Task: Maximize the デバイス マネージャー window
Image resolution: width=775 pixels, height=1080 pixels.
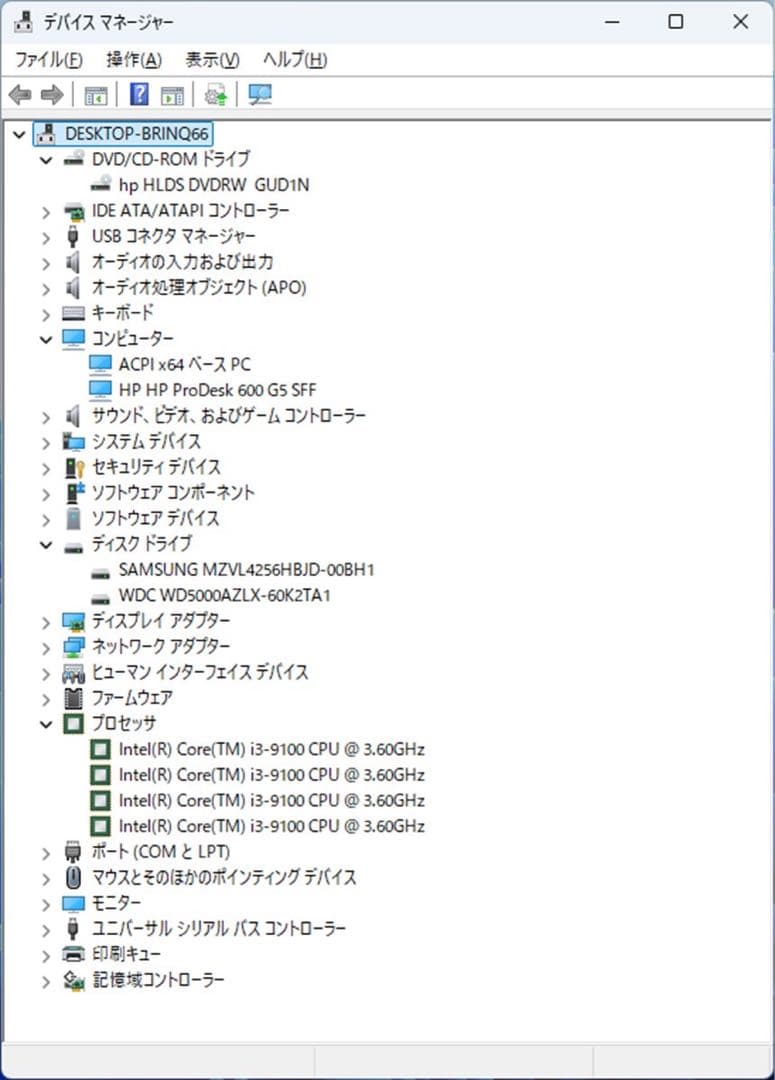Action: coord(676,21)
